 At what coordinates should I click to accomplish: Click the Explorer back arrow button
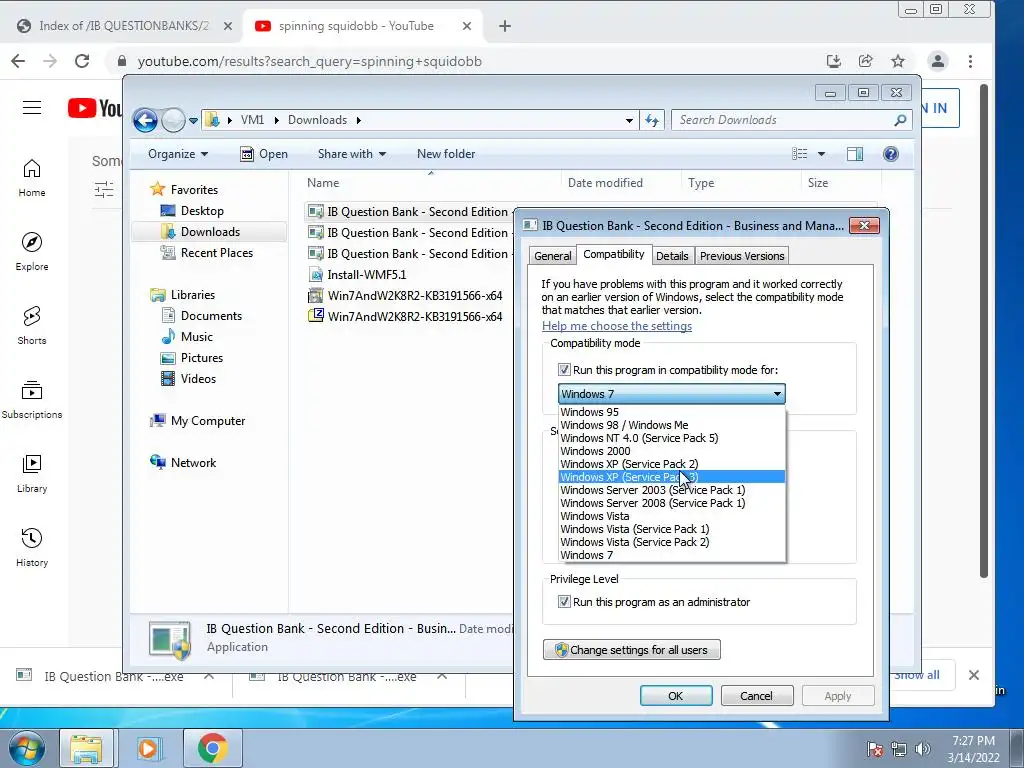pos(145,120)
